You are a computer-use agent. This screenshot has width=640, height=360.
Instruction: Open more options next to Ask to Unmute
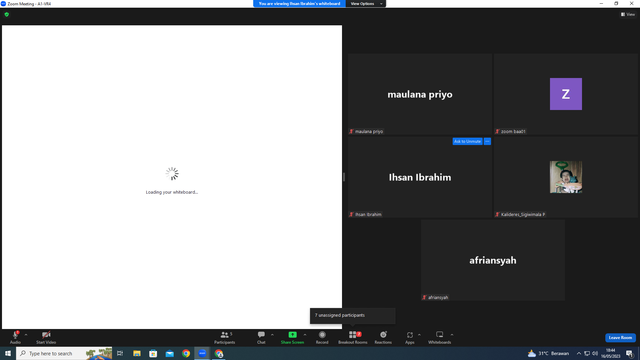pyautogui.click(x=487, y=141)
